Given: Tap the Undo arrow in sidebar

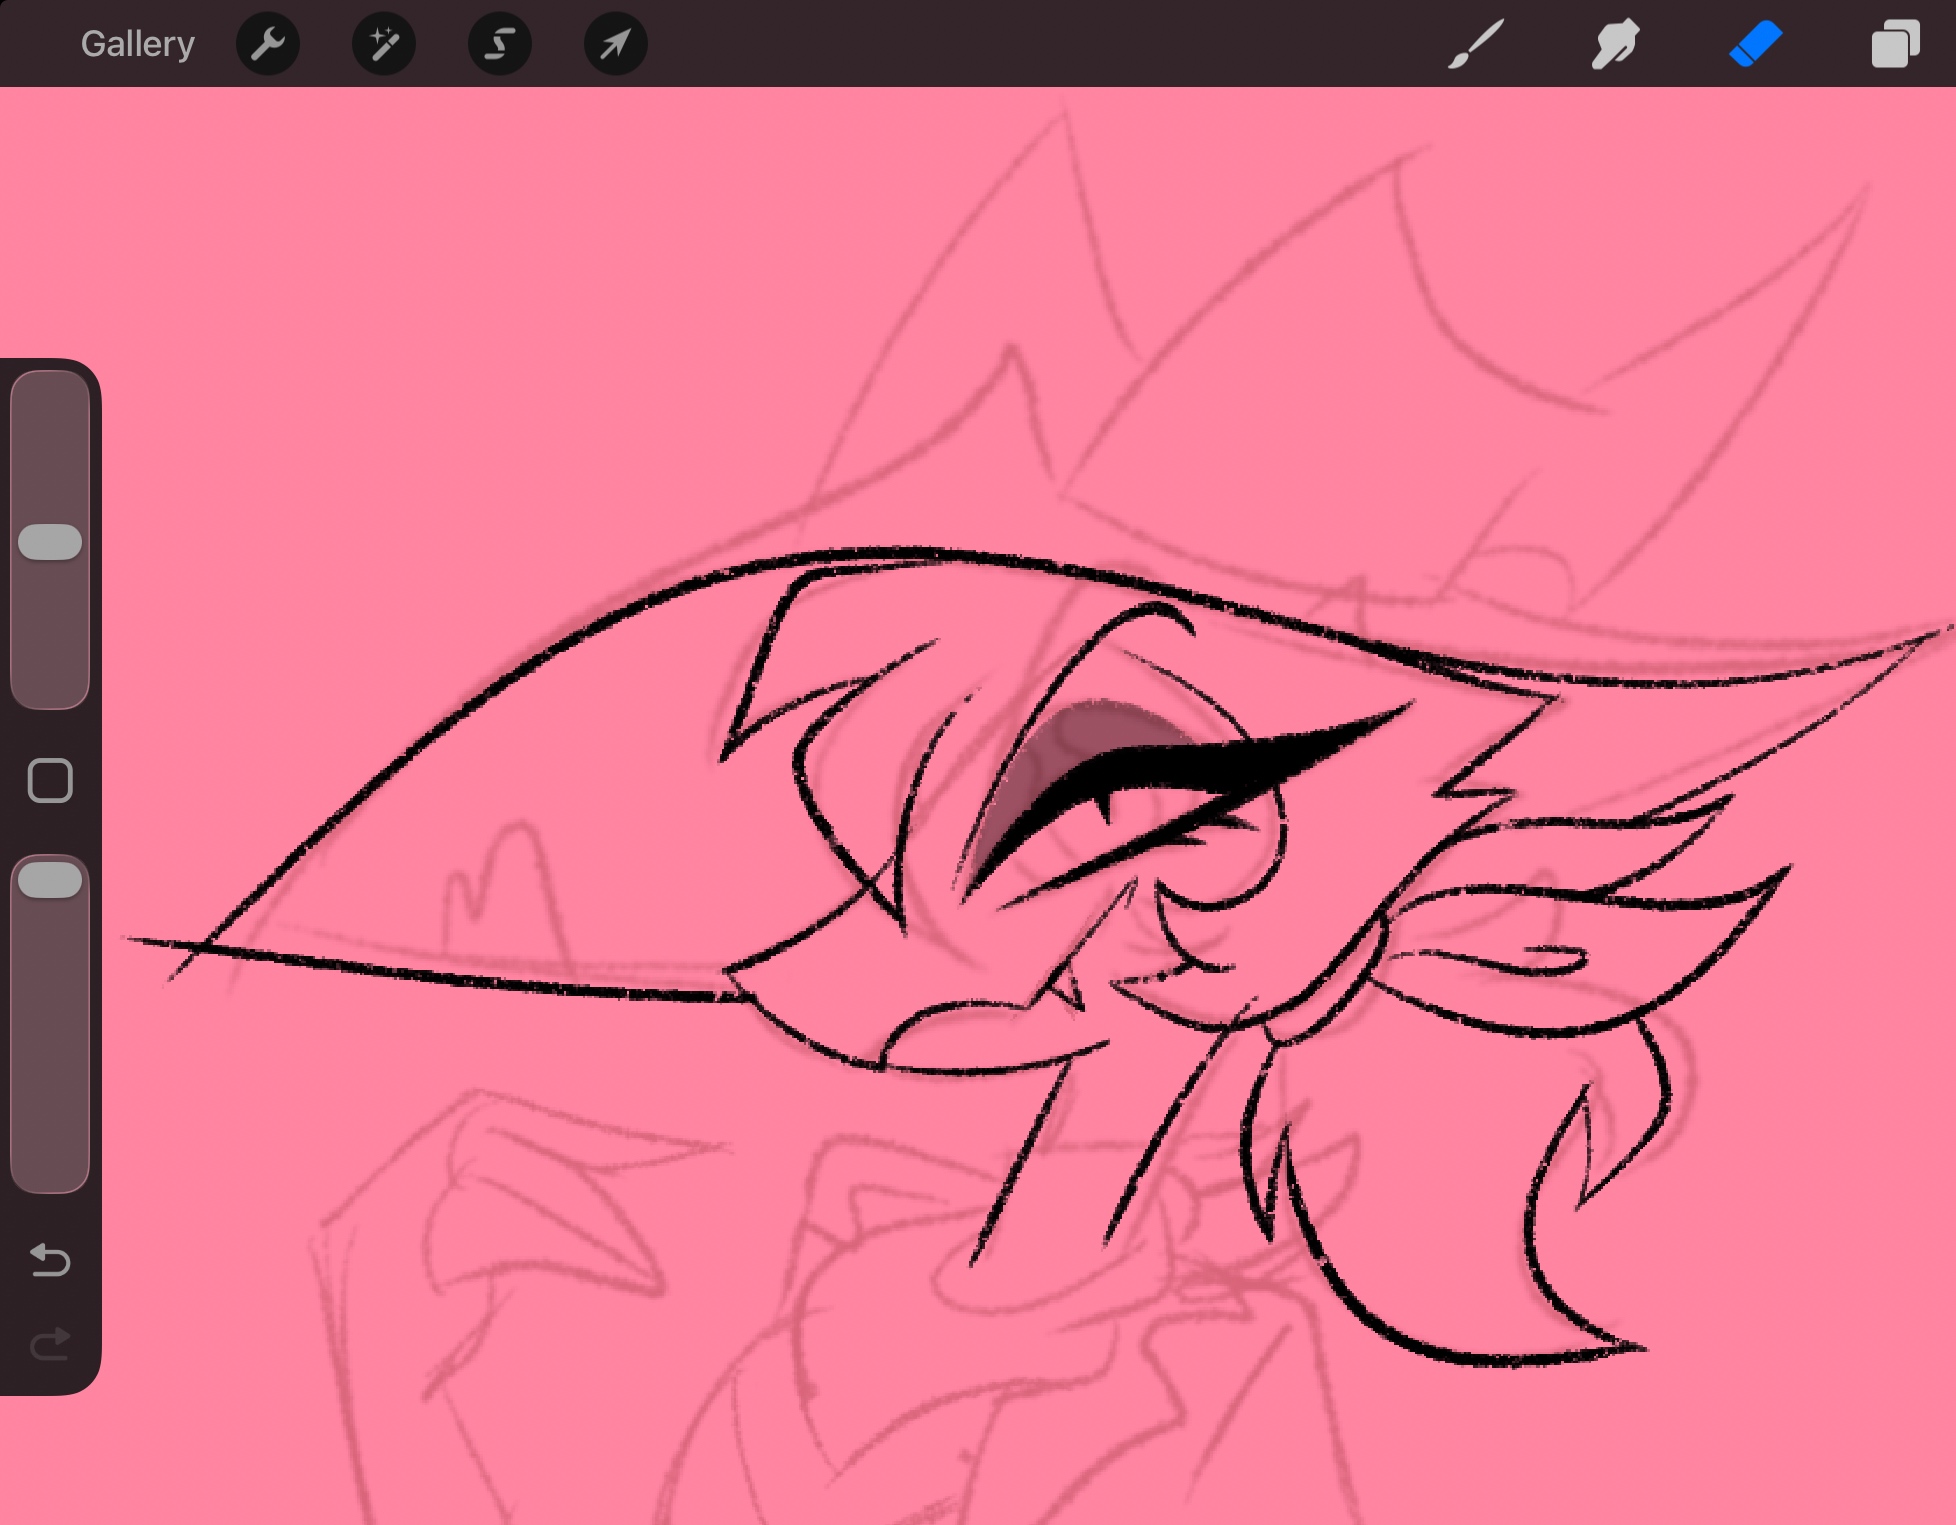Looking at the screenshot, I should coord(50,1260).
